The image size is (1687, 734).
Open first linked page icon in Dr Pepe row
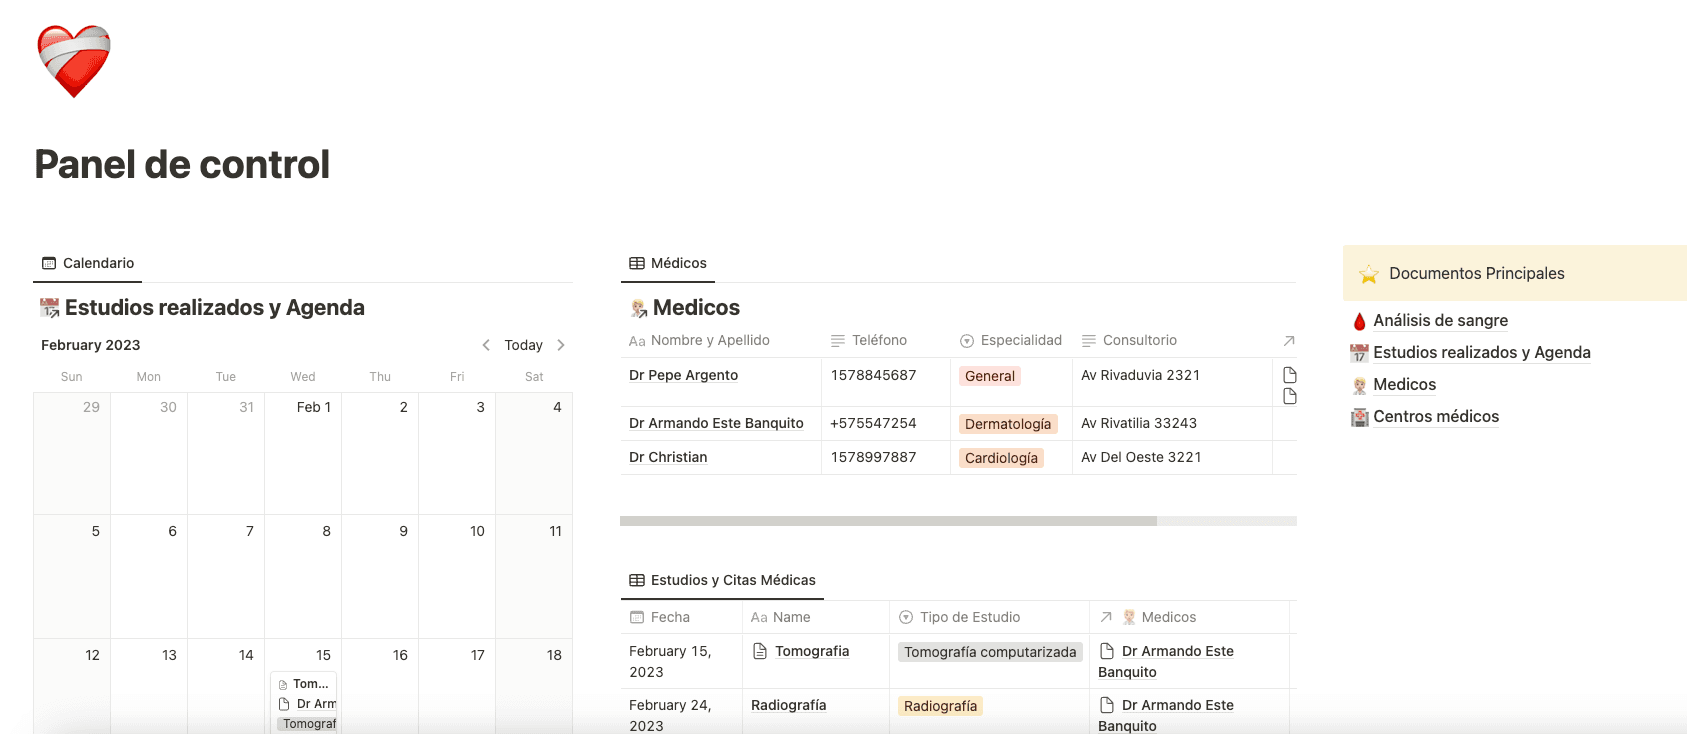tap(1290, 375)
